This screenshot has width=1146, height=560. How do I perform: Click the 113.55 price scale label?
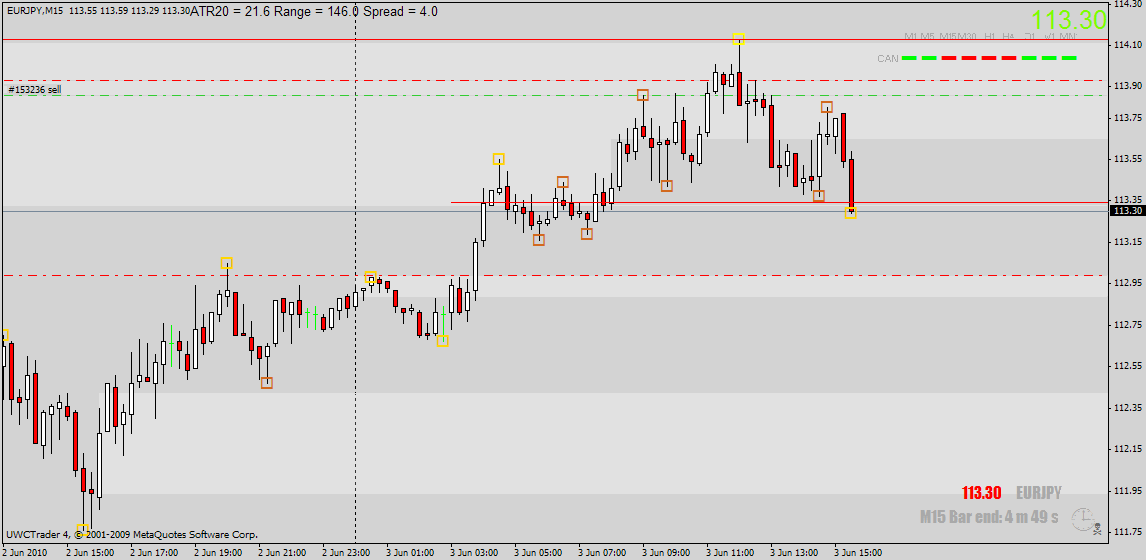(1126, 159)
